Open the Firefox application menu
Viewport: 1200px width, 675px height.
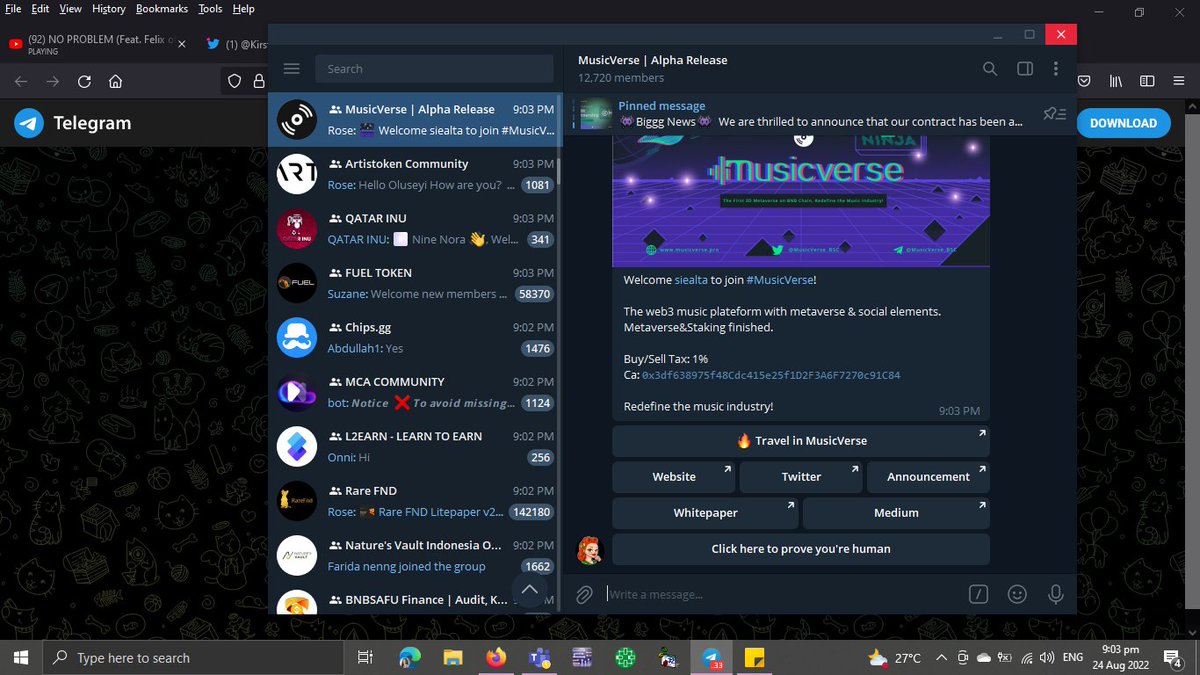point(1180,81)
